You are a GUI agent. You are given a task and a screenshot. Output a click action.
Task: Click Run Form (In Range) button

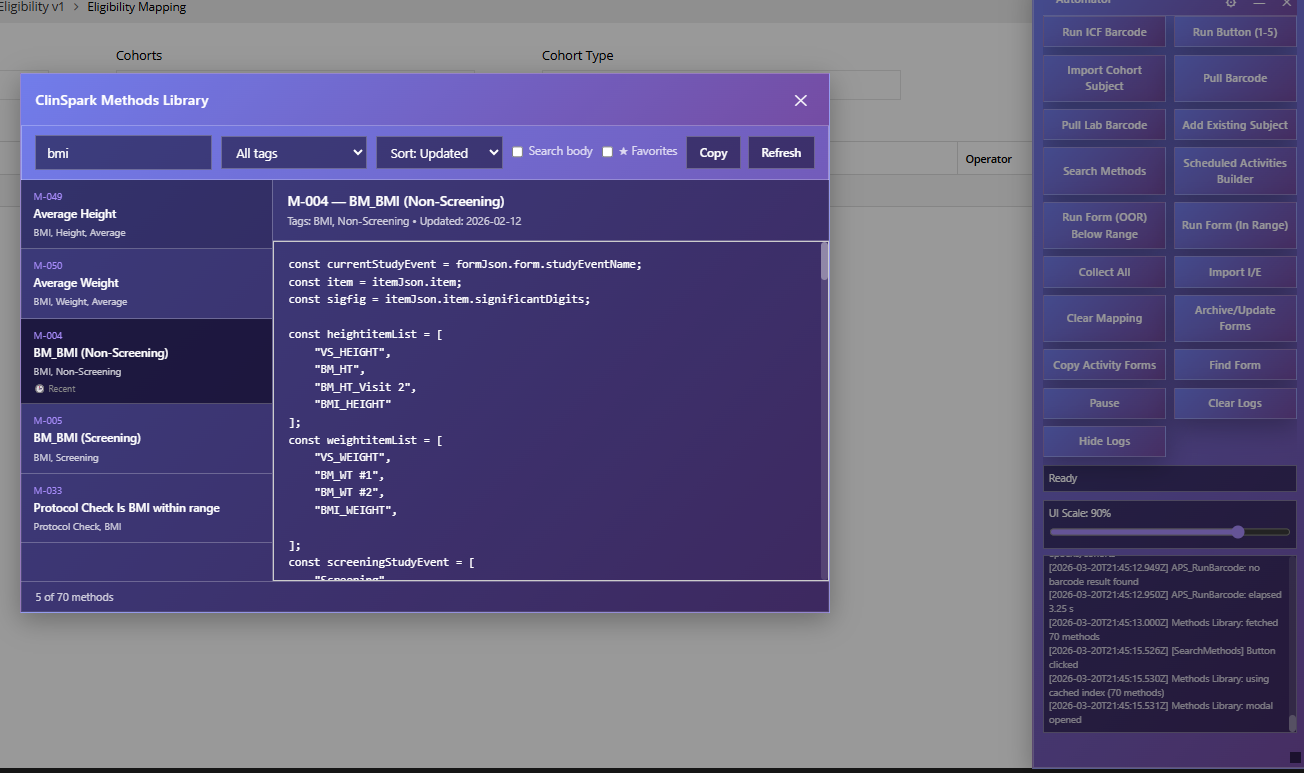click(1235, 225)
